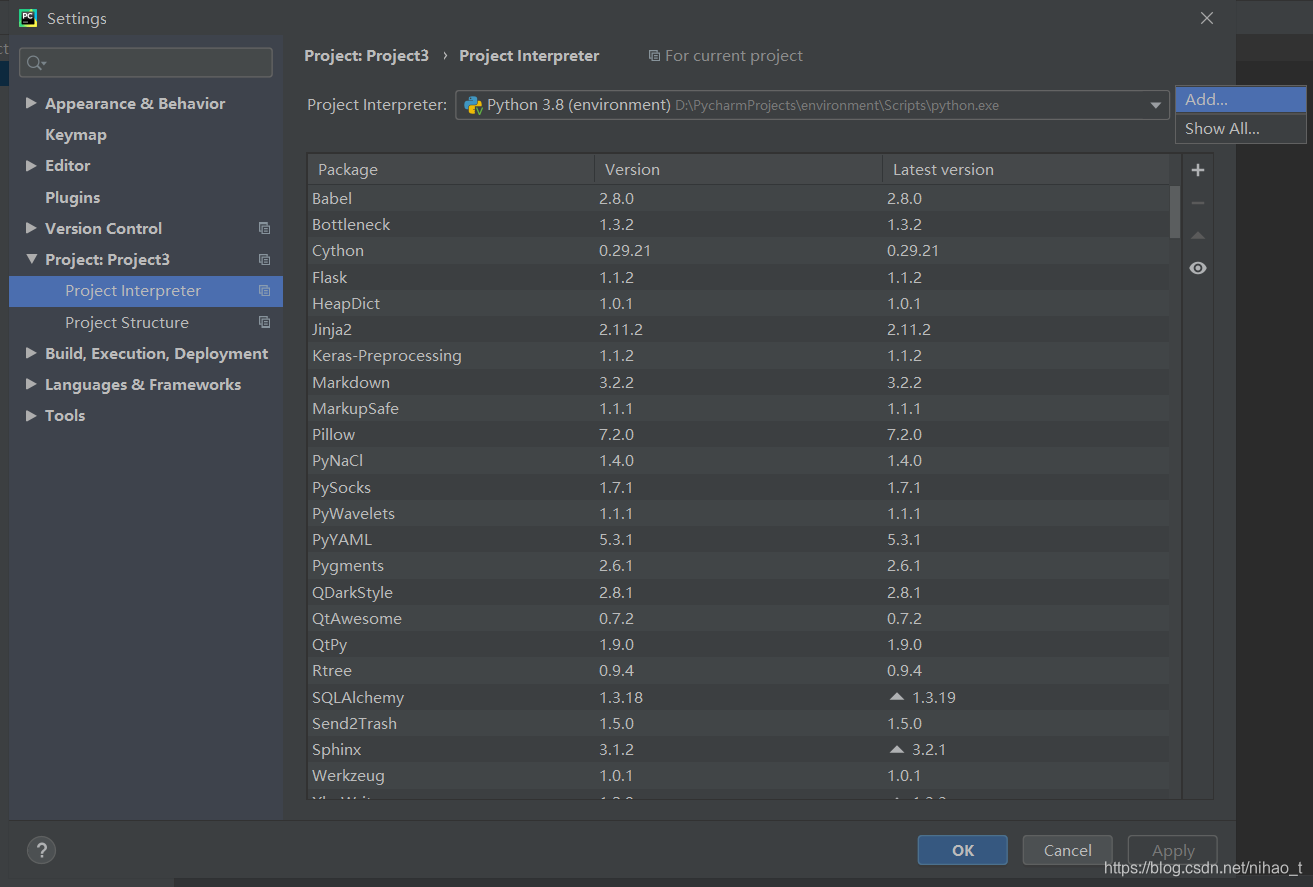Select the QtAwesome package row
Image resolution: width=1313 pixels, height=887 pixels.
(738, 618)
